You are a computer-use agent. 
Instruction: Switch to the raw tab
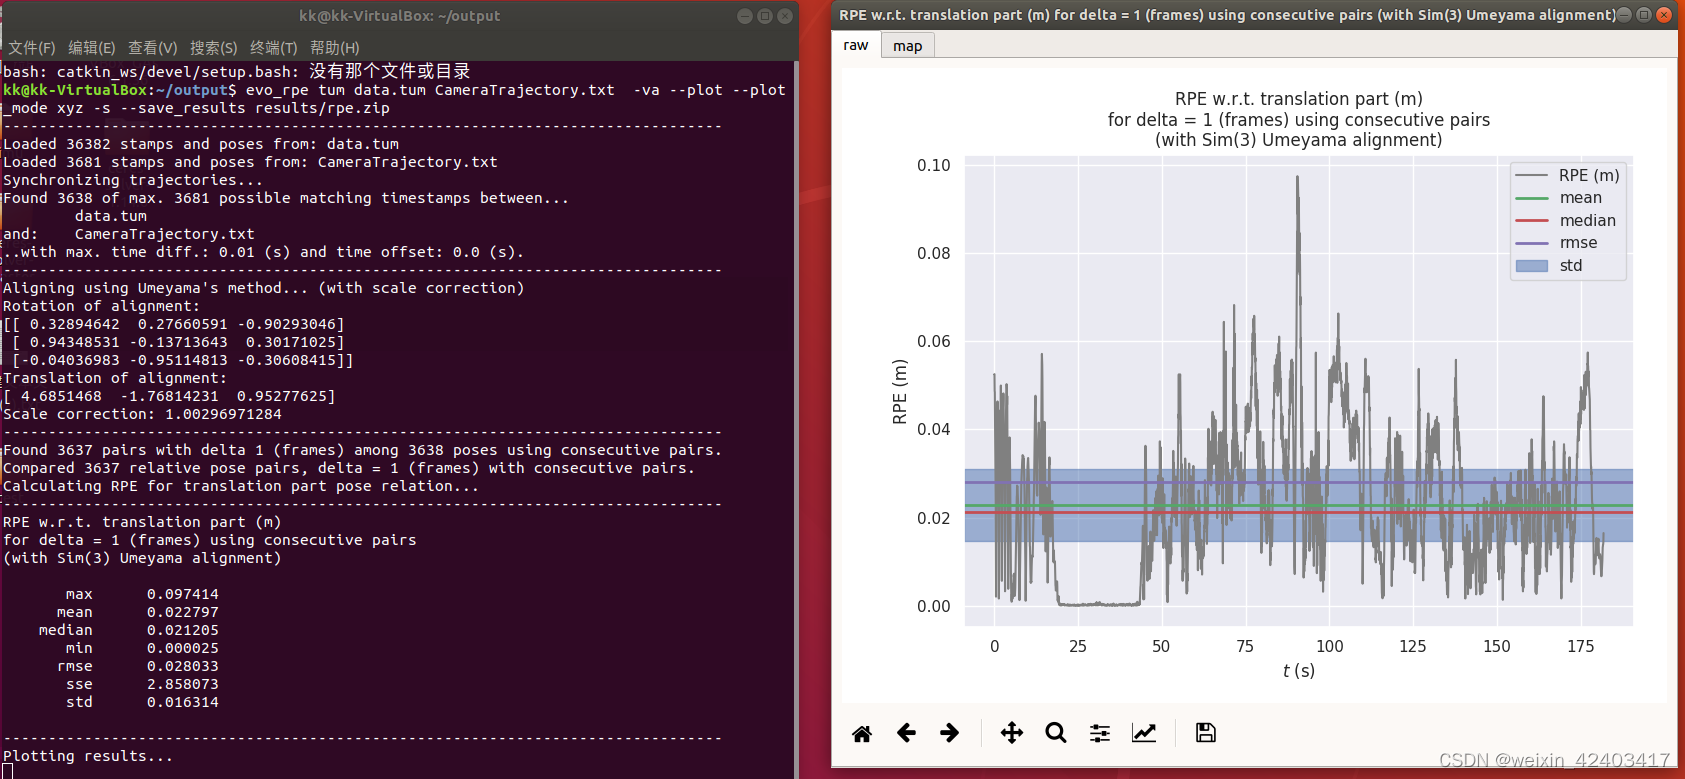click(x=856, y=45)
